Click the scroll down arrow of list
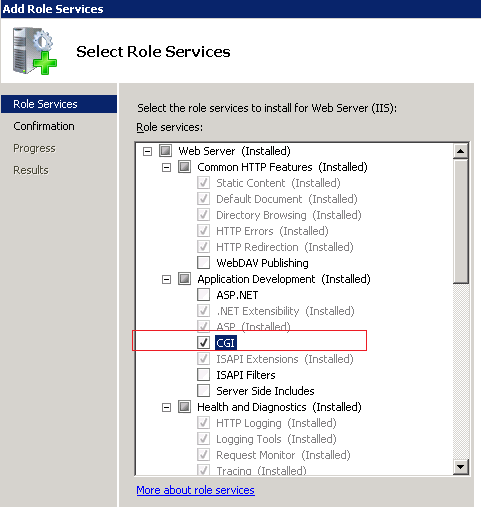Viewport: 481px width, 507px height. [461, 467]
